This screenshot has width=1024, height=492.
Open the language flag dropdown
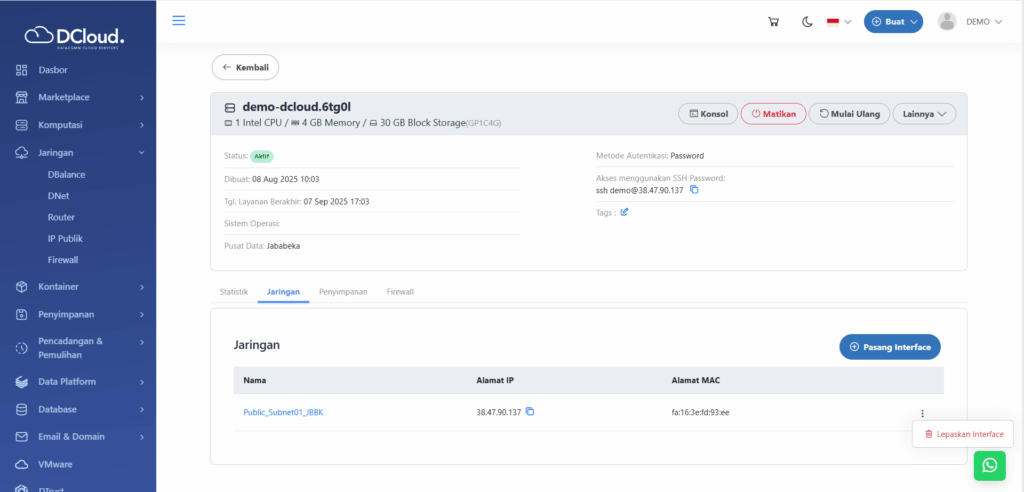(838, 22)
